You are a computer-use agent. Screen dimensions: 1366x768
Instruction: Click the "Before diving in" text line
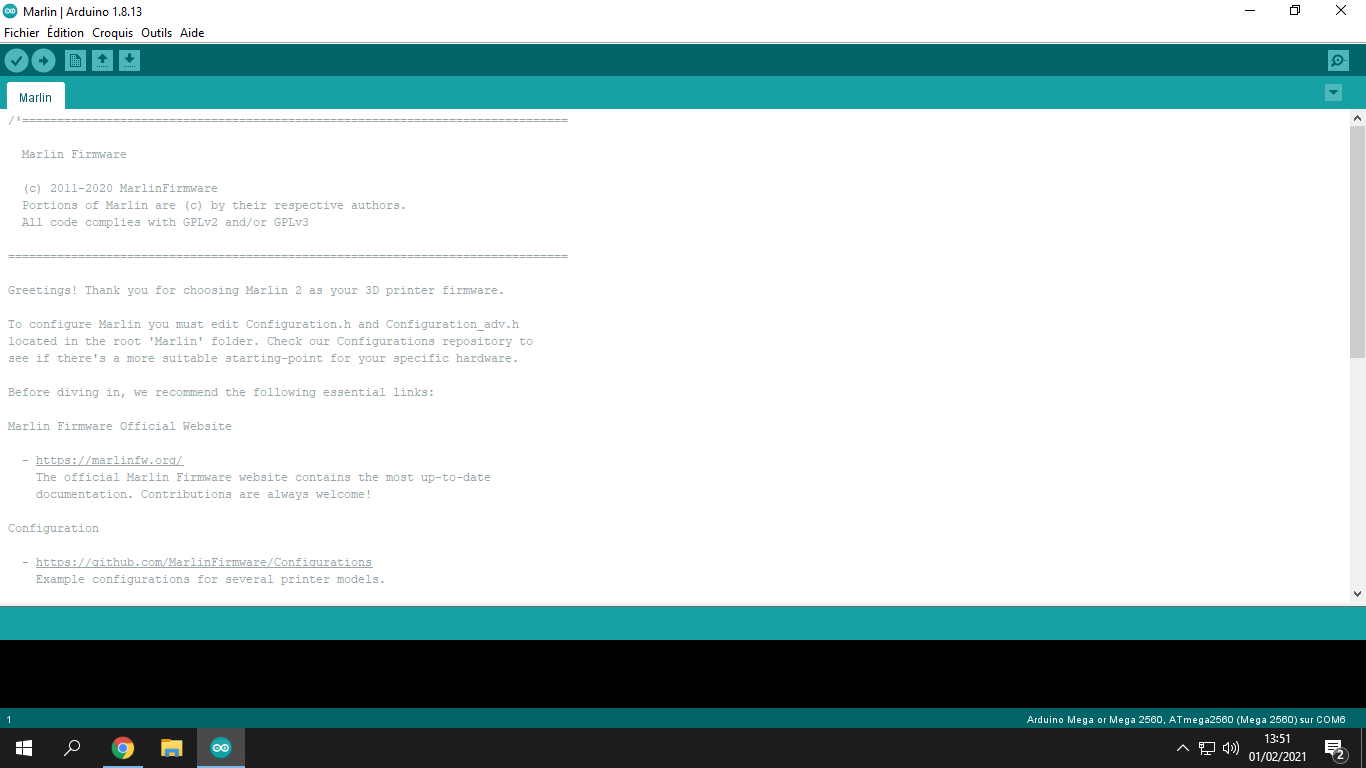click(221, 392)
